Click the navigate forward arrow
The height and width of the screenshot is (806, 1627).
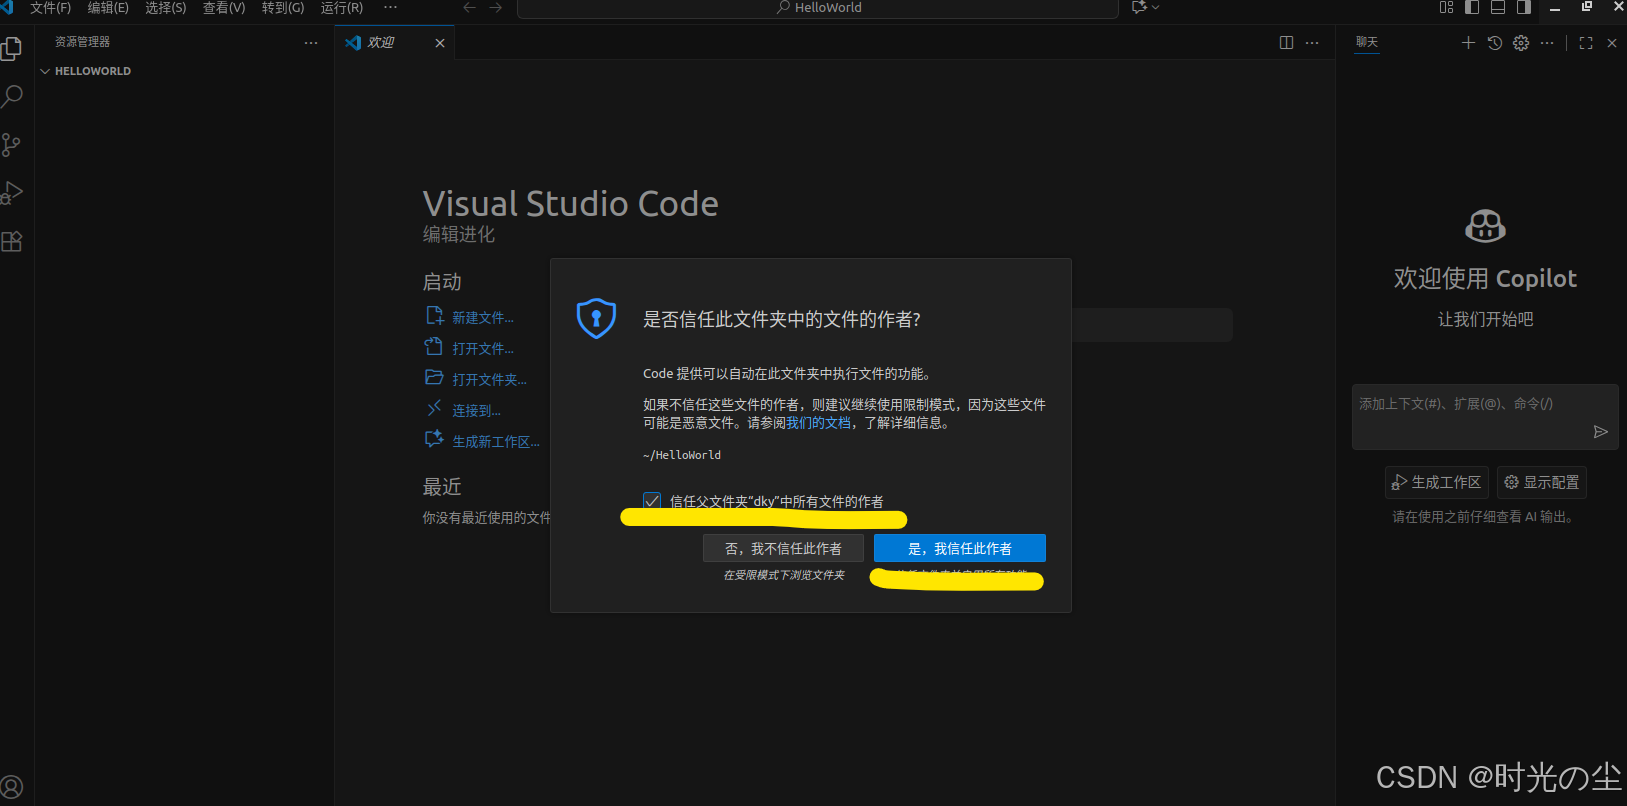pos(496,7)
